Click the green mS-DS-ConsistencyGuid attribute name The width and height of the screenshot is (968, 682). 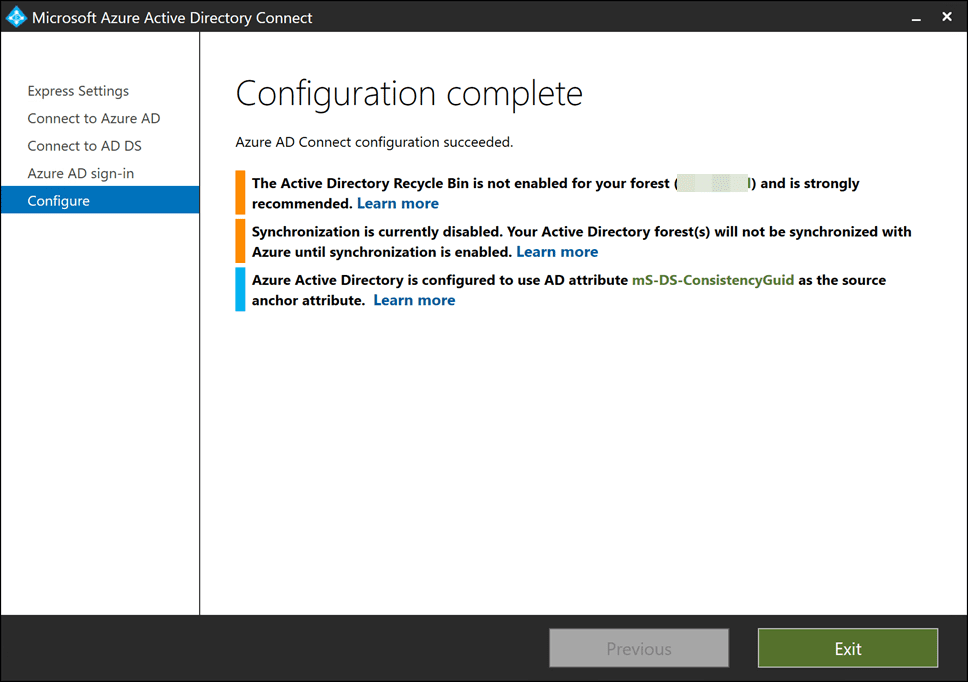(x=713, y=280)
